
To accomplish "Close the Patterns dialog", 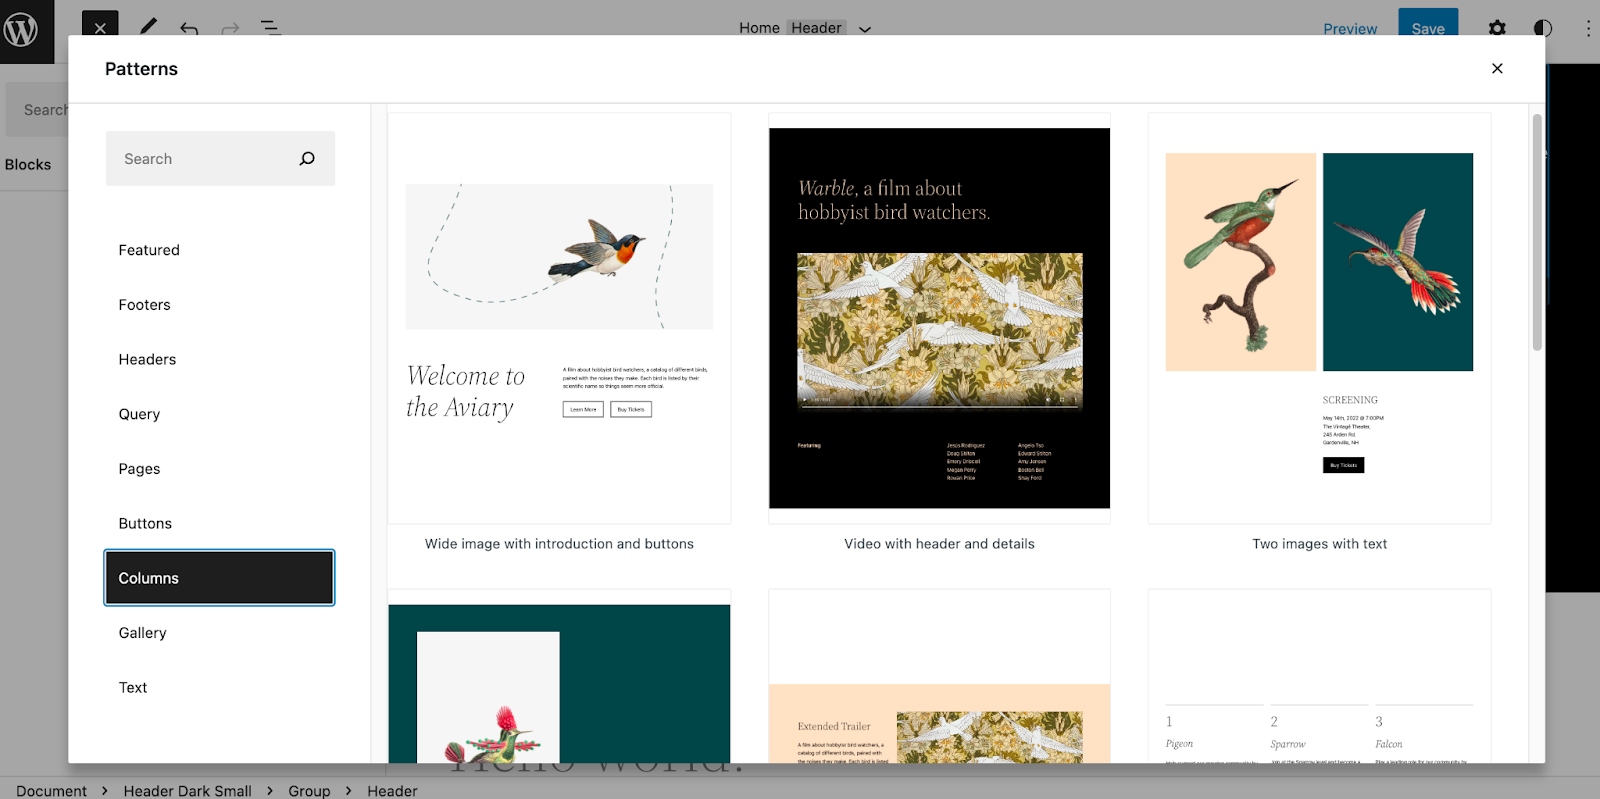I will [x=1497, y=68].
